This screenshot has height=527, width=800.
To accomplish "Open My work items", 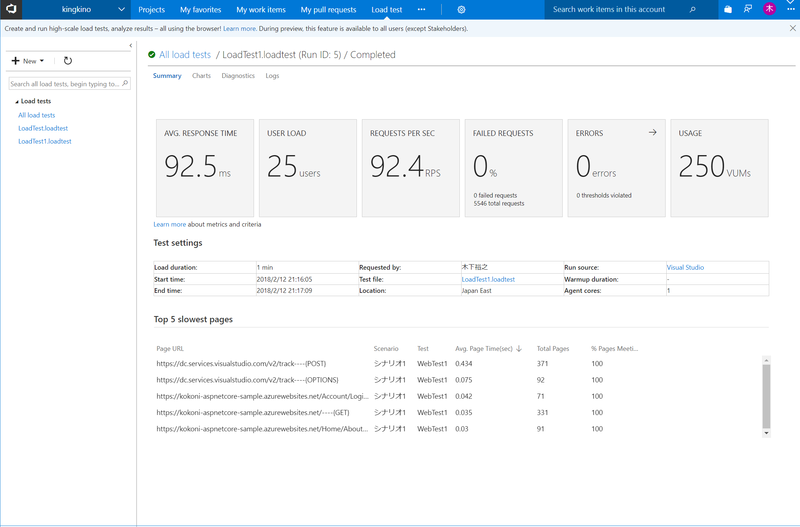I will (261, 10).
